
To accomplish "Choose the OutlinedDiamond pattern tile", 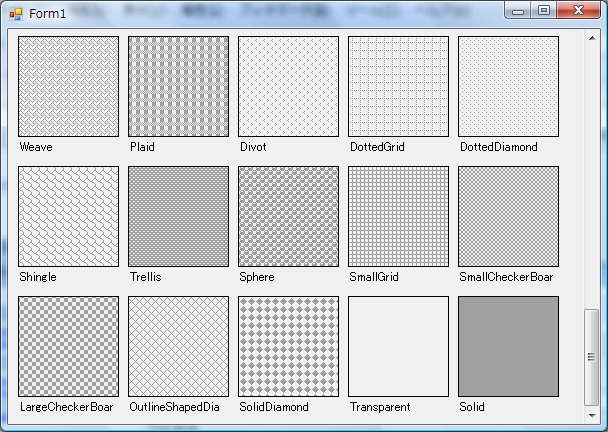I will tap(178, 346).
